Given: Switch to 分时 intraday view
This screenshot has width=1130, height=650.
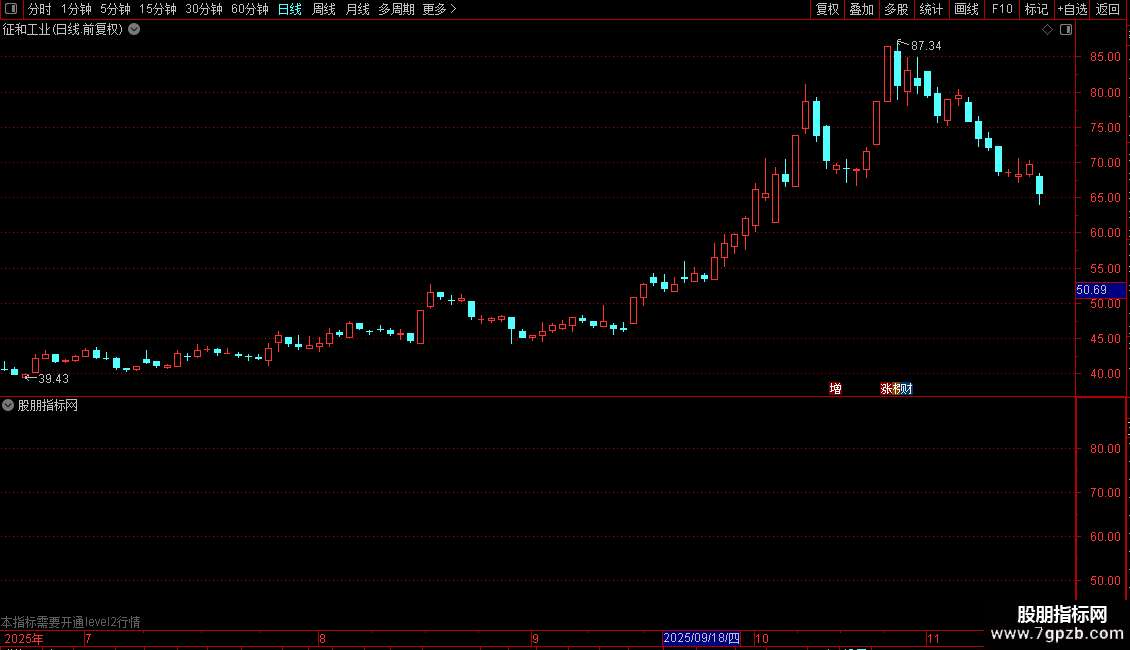Looking at the screenshot, I should 40,9.
